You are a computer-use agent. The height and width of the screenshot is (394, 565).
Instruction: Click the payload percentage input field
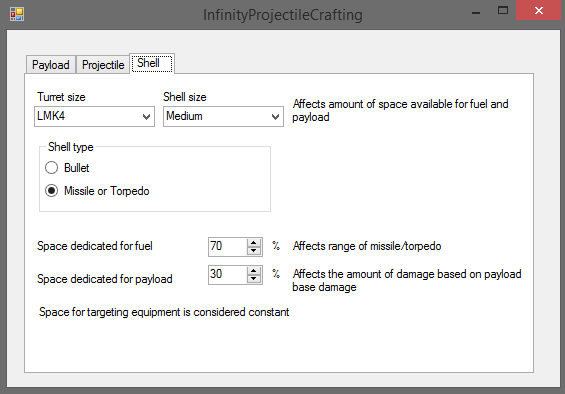click(228, 275)
